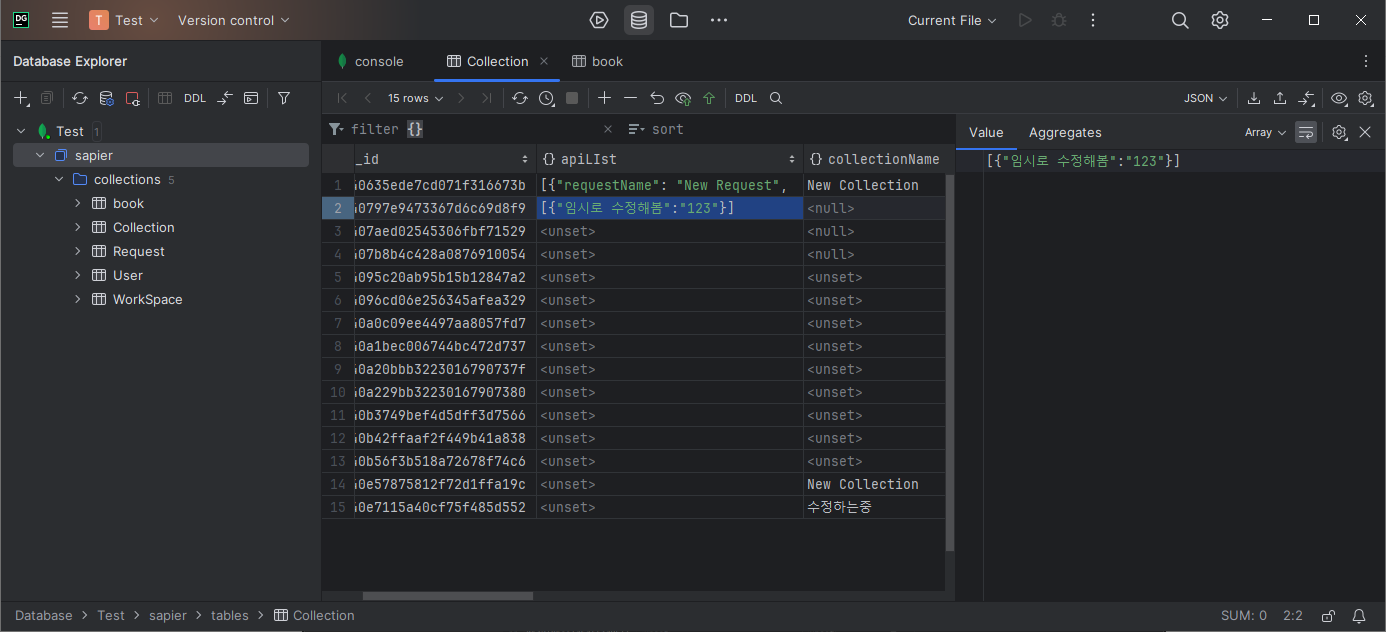Open the Database tool window icon
Image resolution: width=1386 pixels, height=632 pixels.
[639, 20]
